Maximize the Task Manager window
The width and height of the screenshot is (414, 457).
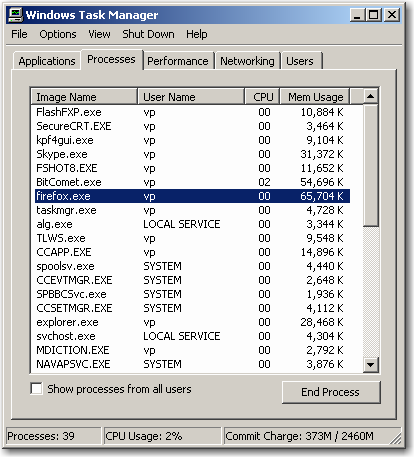click(x=374, y=15)
